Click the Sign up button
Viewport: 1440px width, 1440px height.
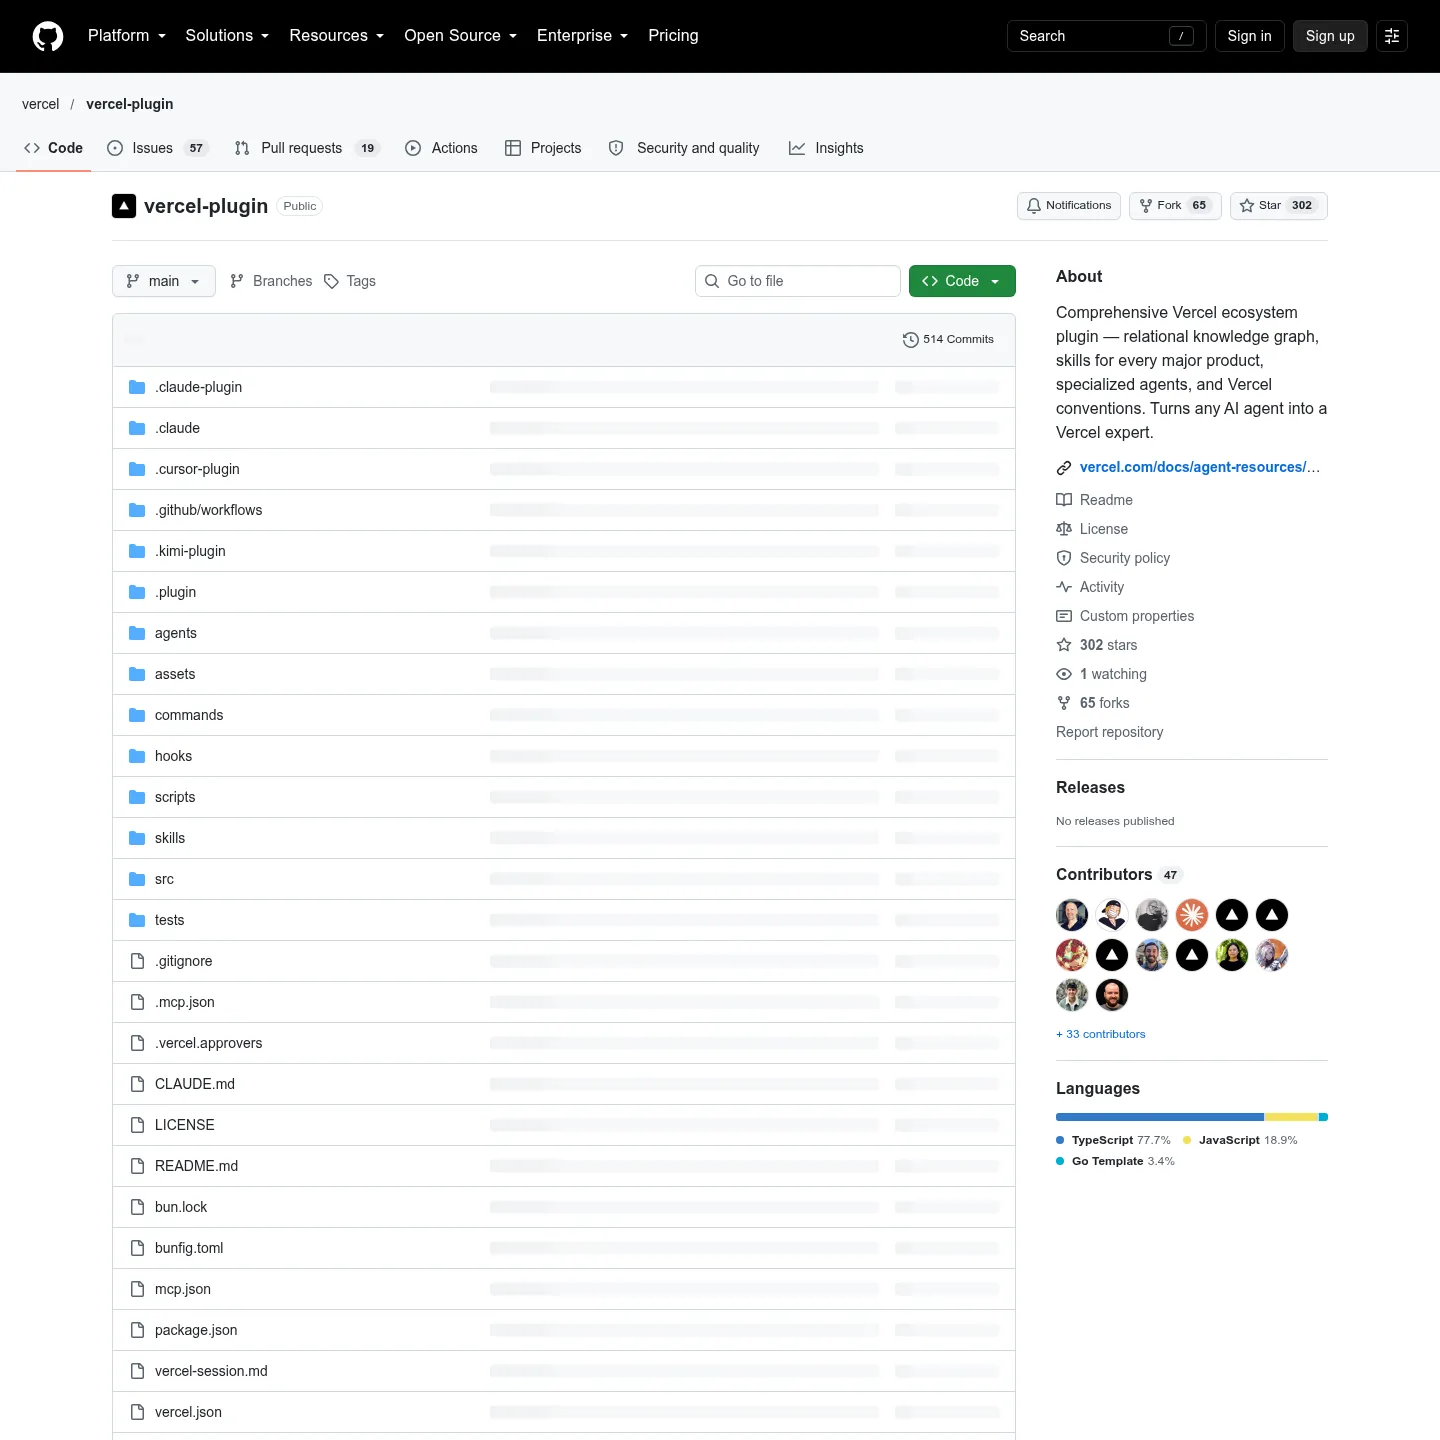pyautogui.click(x=1330, y=36)
